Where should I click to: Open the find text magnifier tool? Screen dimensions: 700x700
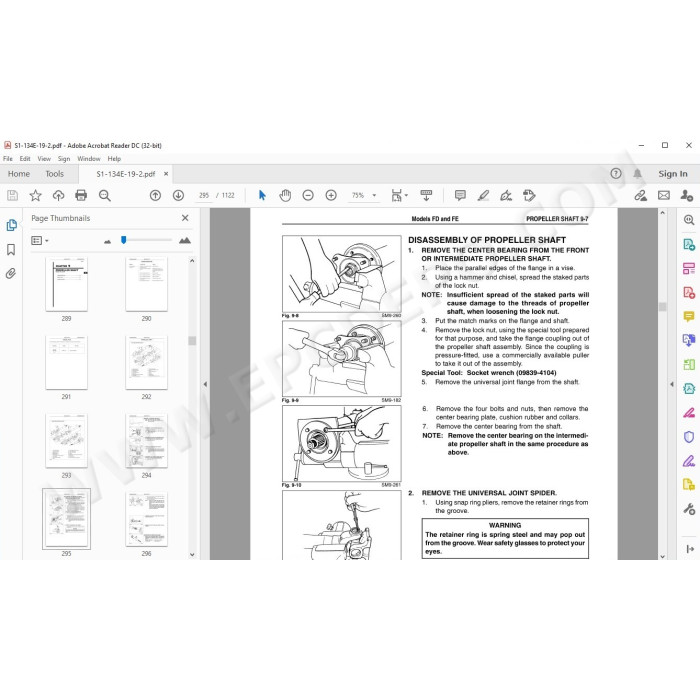(x=104, y=196)
